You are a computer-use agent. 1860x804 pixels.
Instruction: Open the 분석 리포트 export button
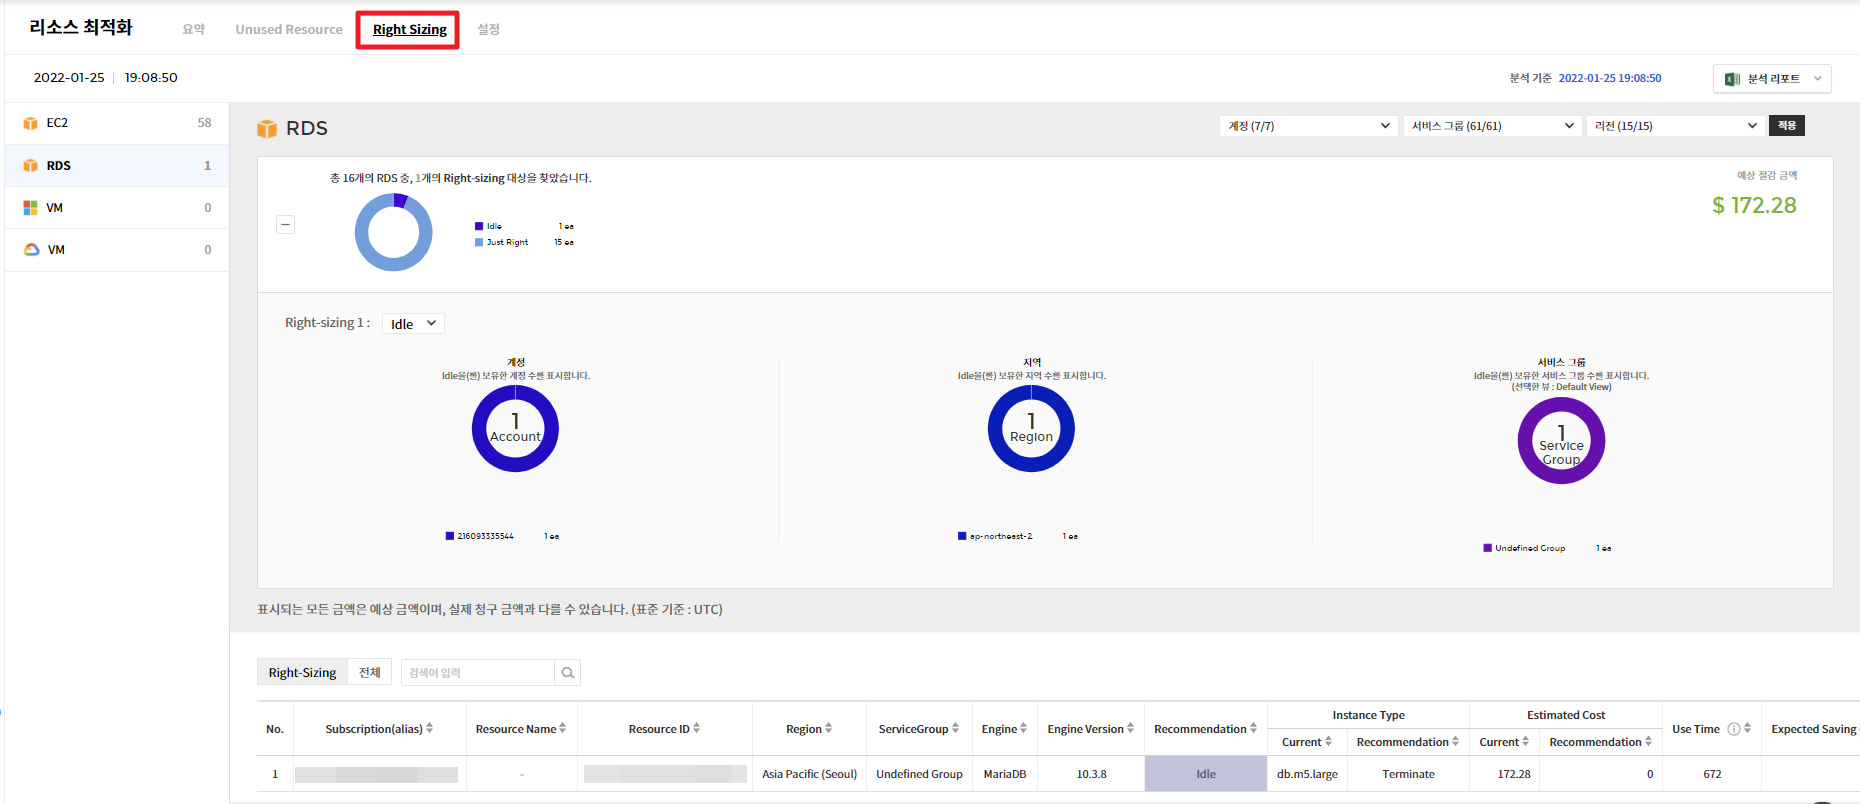[x=1772, y=79]
